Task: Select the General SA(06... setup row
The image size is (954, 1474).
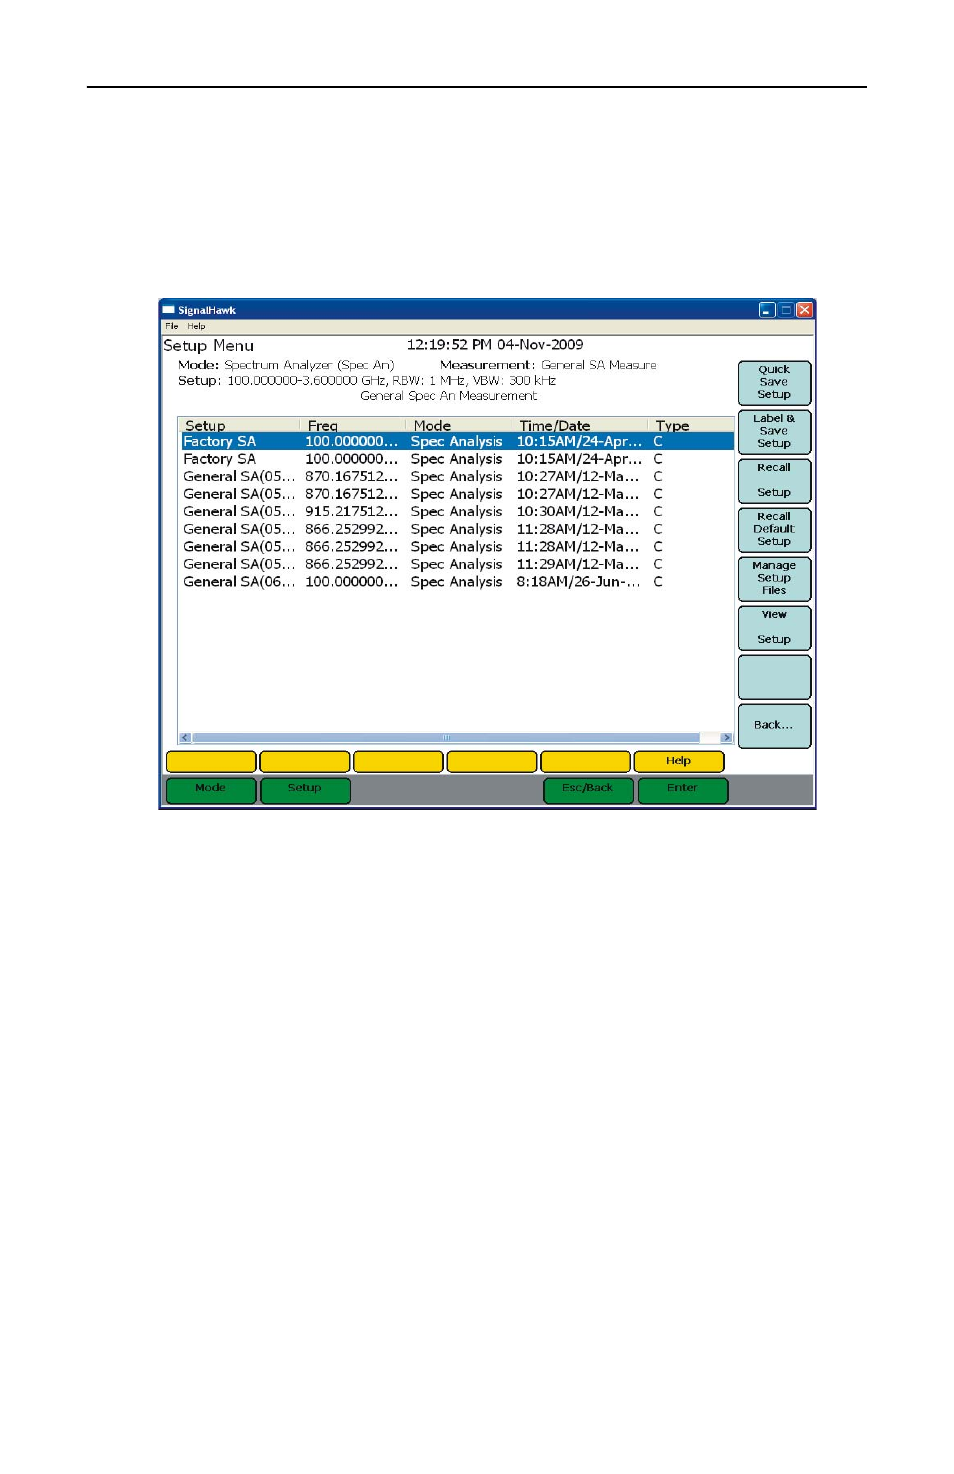Action: tap(457, 582)
